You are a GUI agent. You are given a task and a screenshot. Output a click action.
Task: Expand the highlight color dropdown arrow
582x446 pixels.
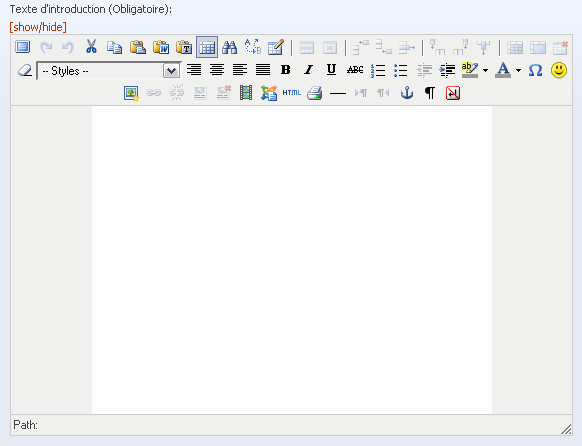485,70
